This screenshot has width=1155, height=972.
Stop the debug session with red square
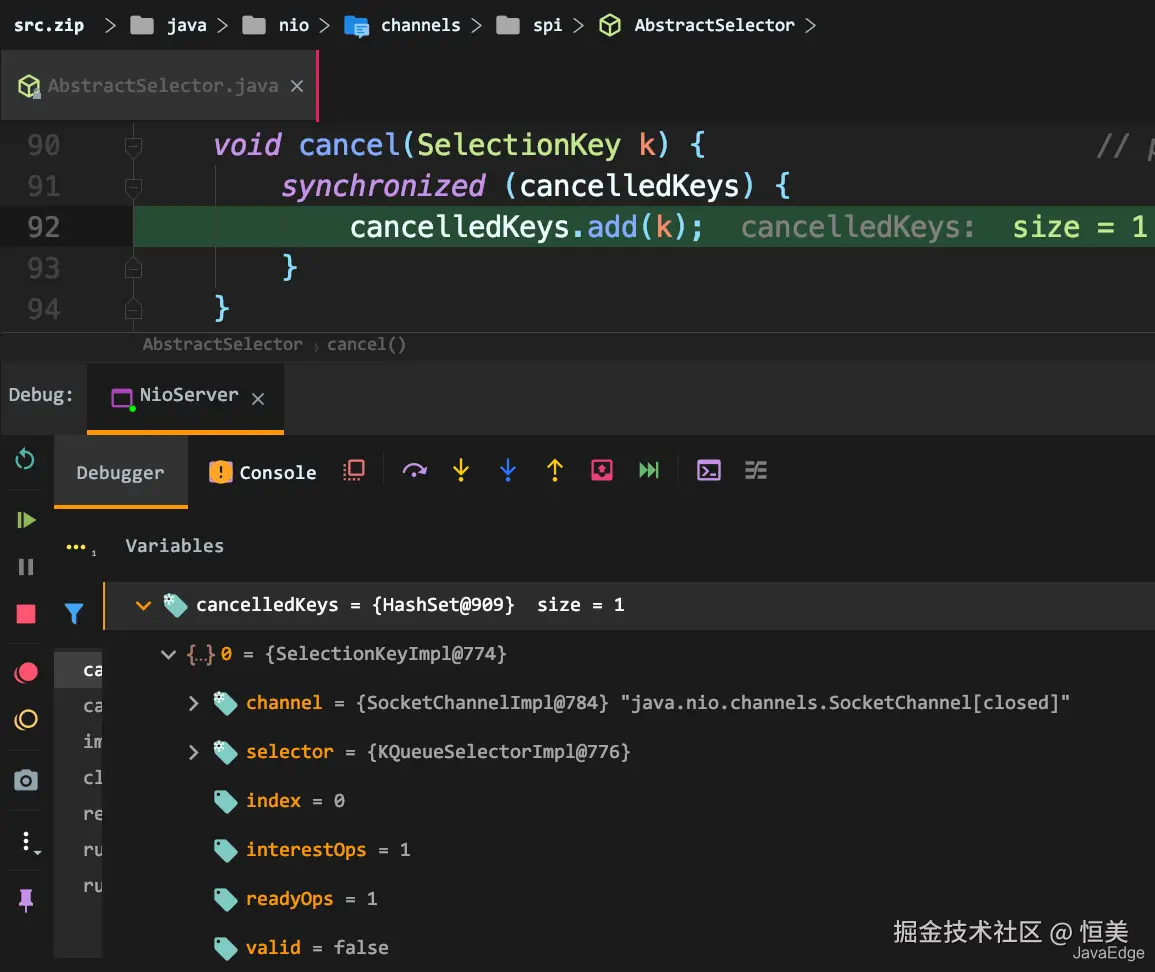pyautogui.click(x=26, y=614)
